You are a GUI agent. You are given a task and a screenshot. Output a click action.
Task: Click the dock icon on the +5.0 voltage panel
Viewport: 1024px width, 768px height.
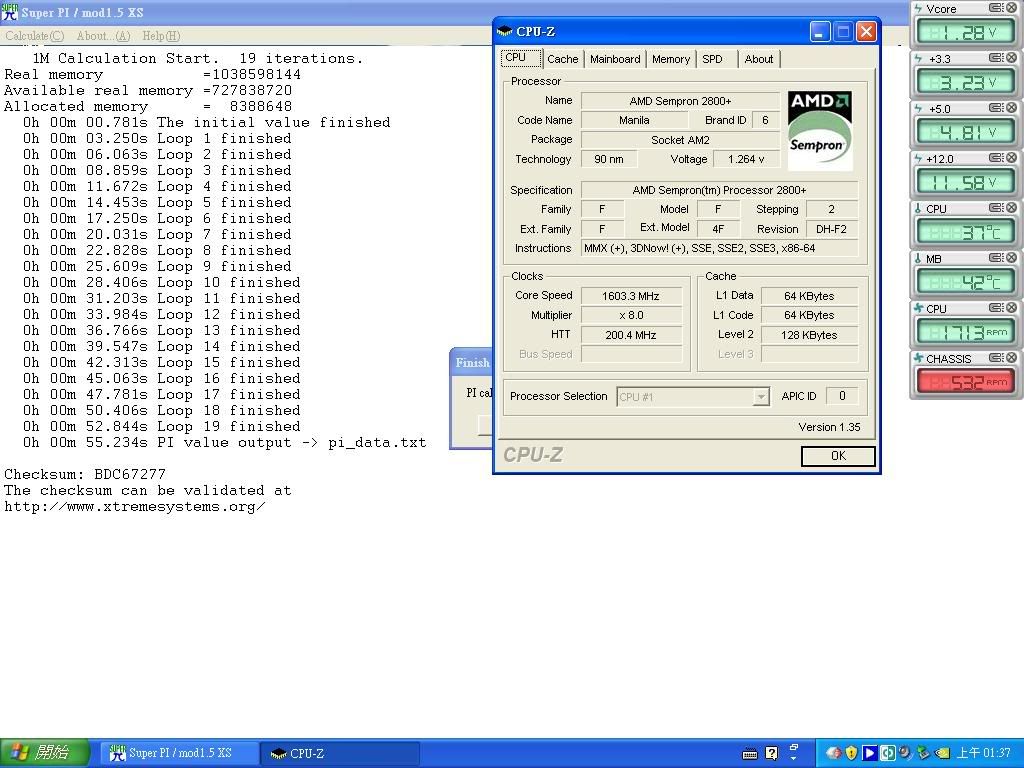[996, 108]
